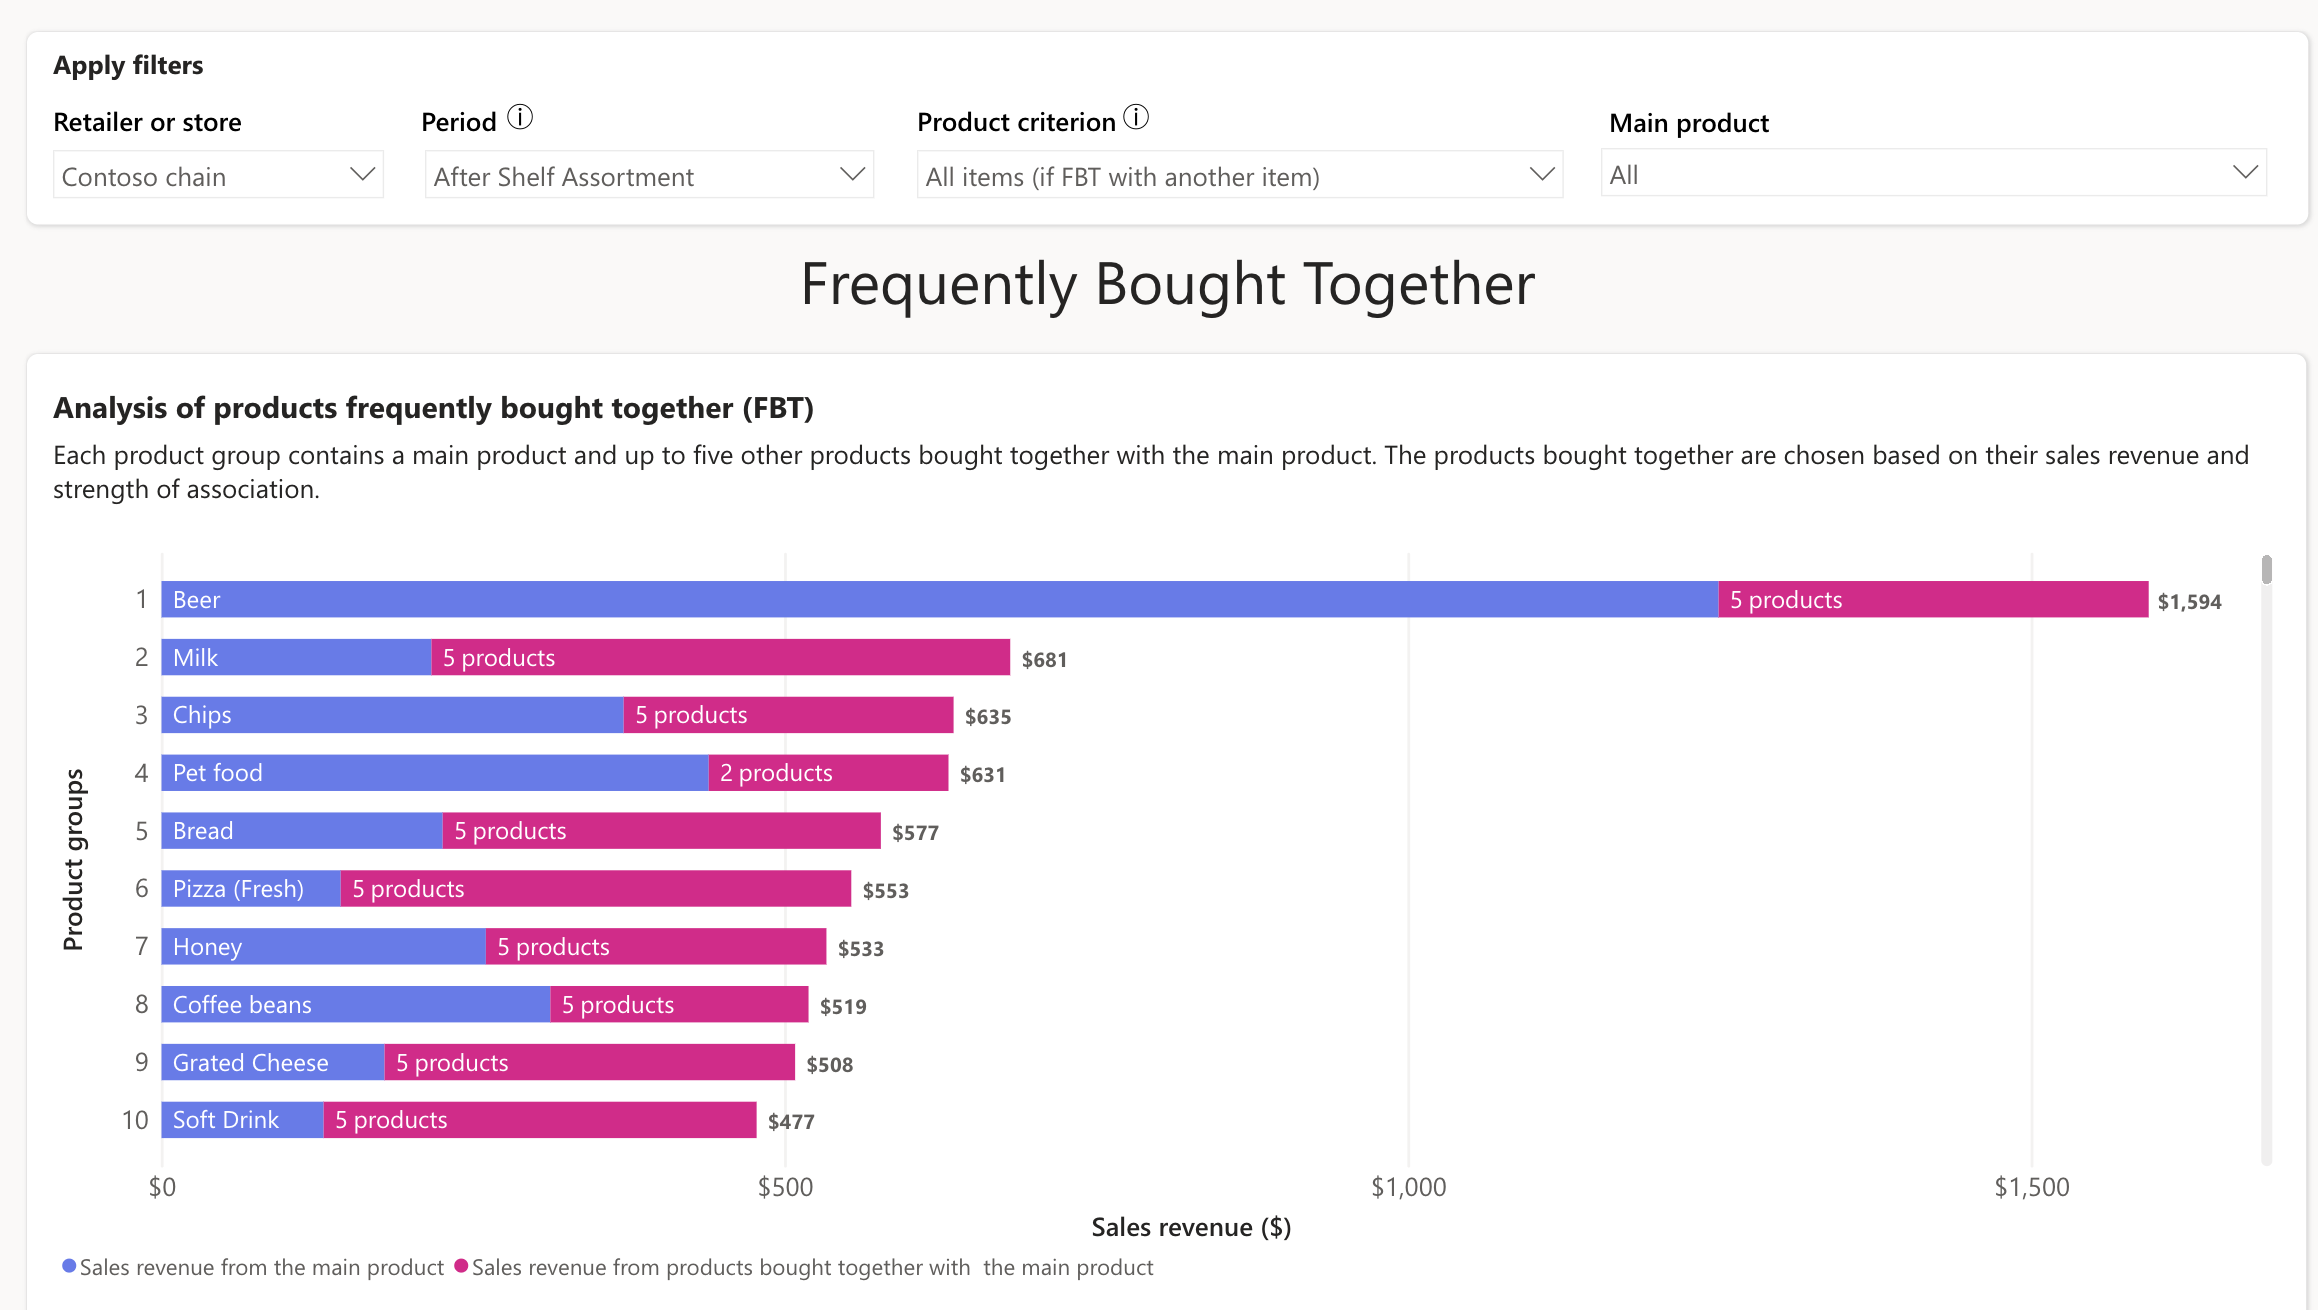Select the Honey main product segment
Viewport: 2318px width, 1310px height.
click(320, 946)
